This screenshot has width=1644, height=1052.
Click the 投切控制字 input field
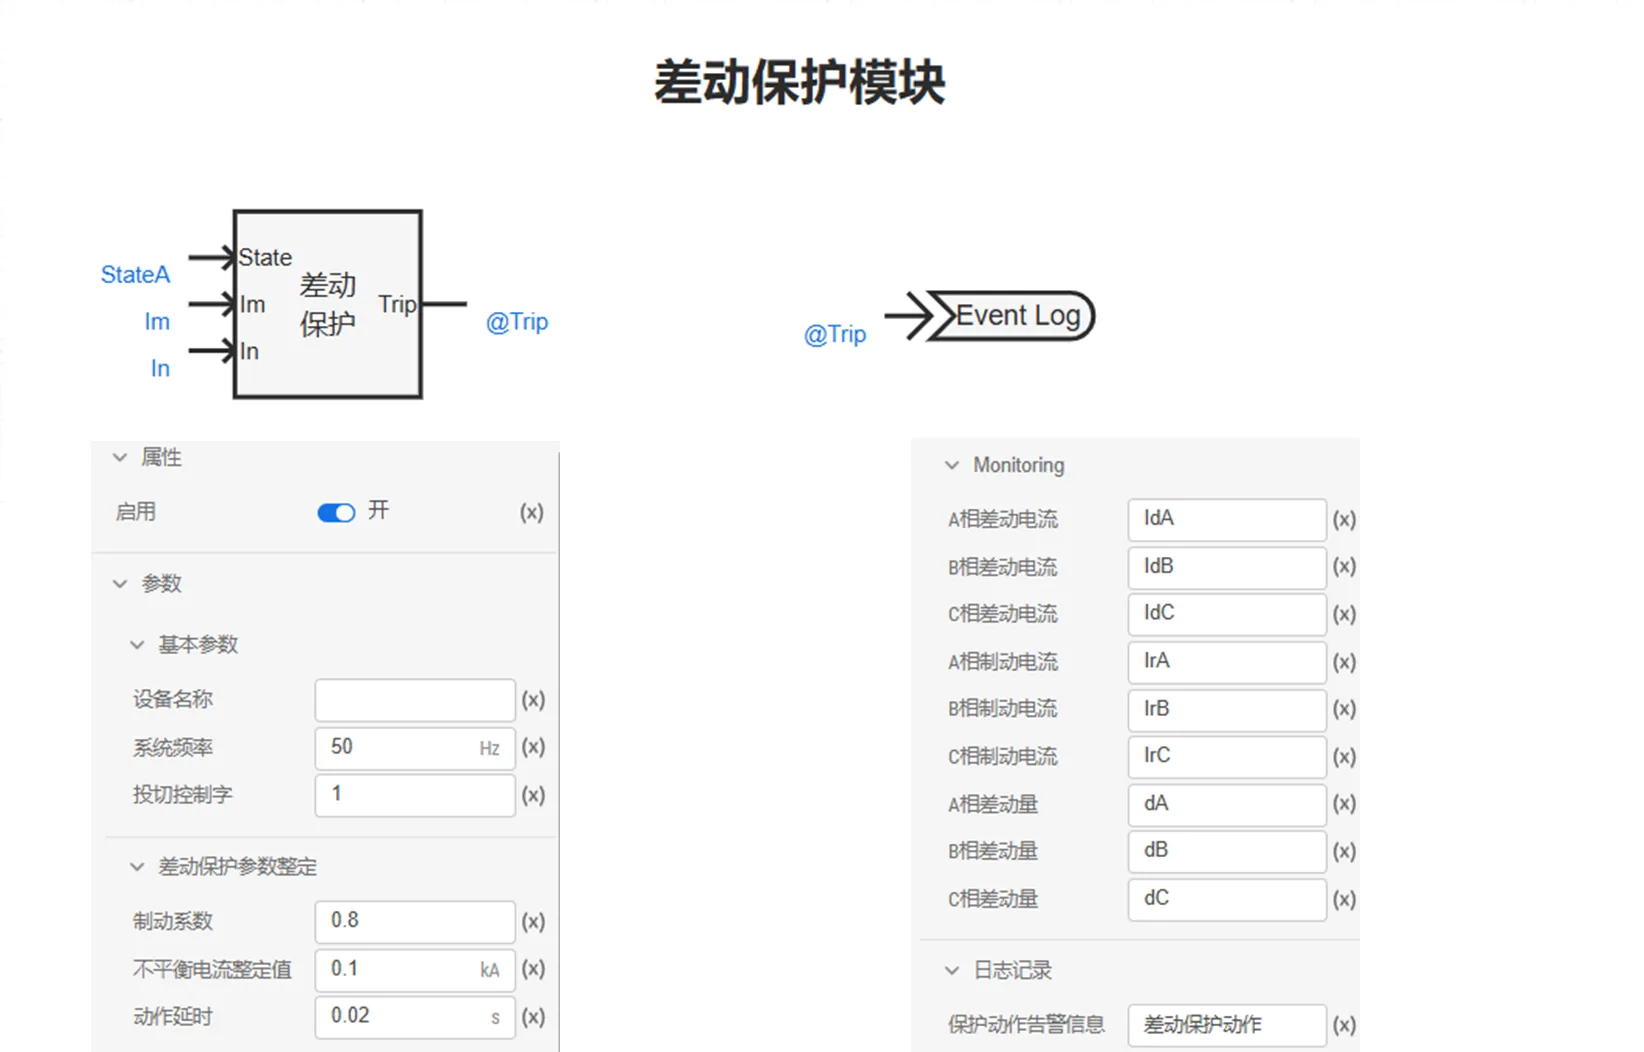pyautogui.click(x=414, y=795)
